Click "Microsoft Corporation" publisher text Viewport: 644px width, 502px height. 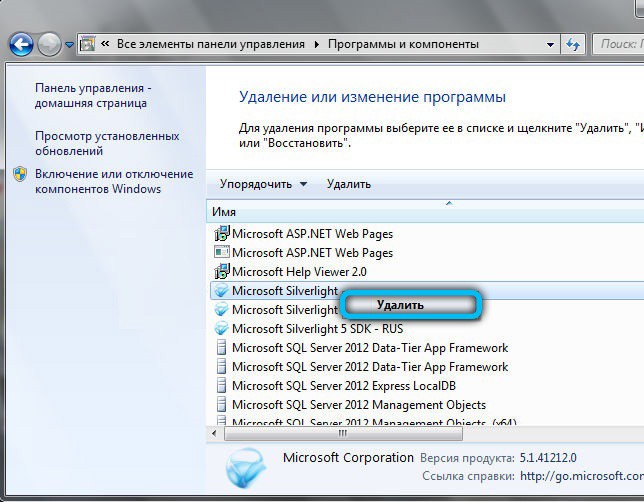pos(348,457)
